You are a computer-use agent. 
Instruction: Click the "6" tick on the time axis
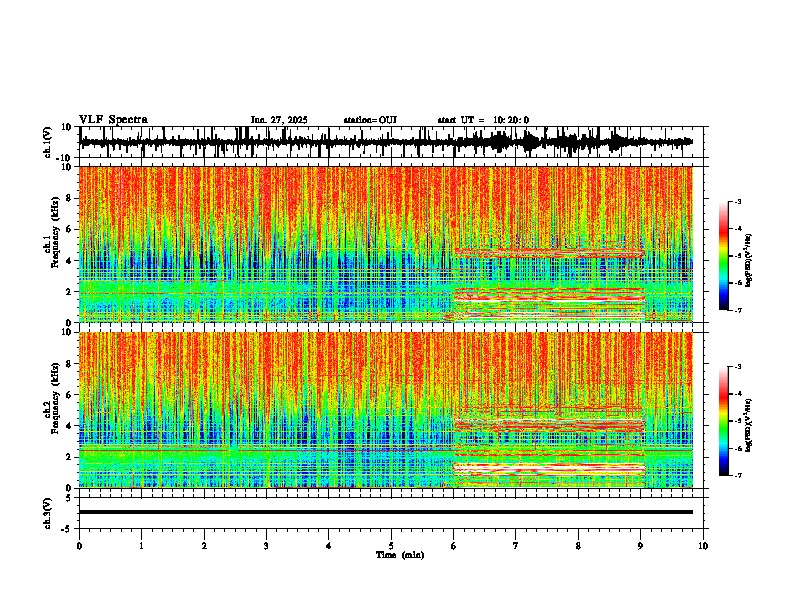point(454,546)
